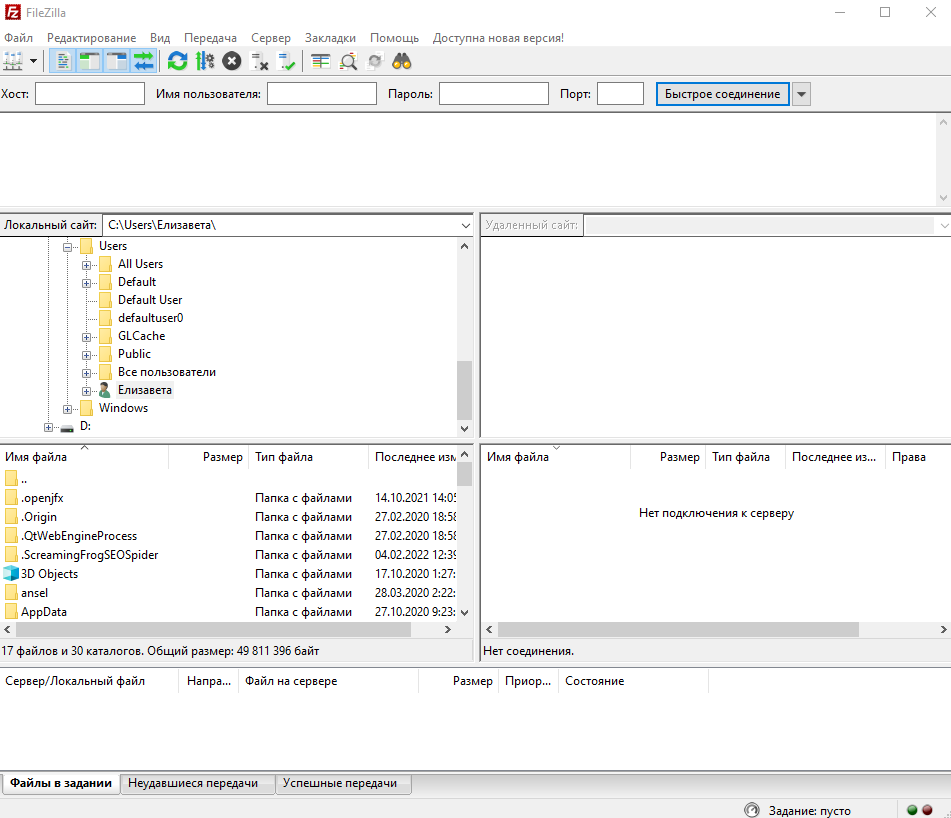
Task: Click the disconnect from server icon
Action: pos(260,61)
